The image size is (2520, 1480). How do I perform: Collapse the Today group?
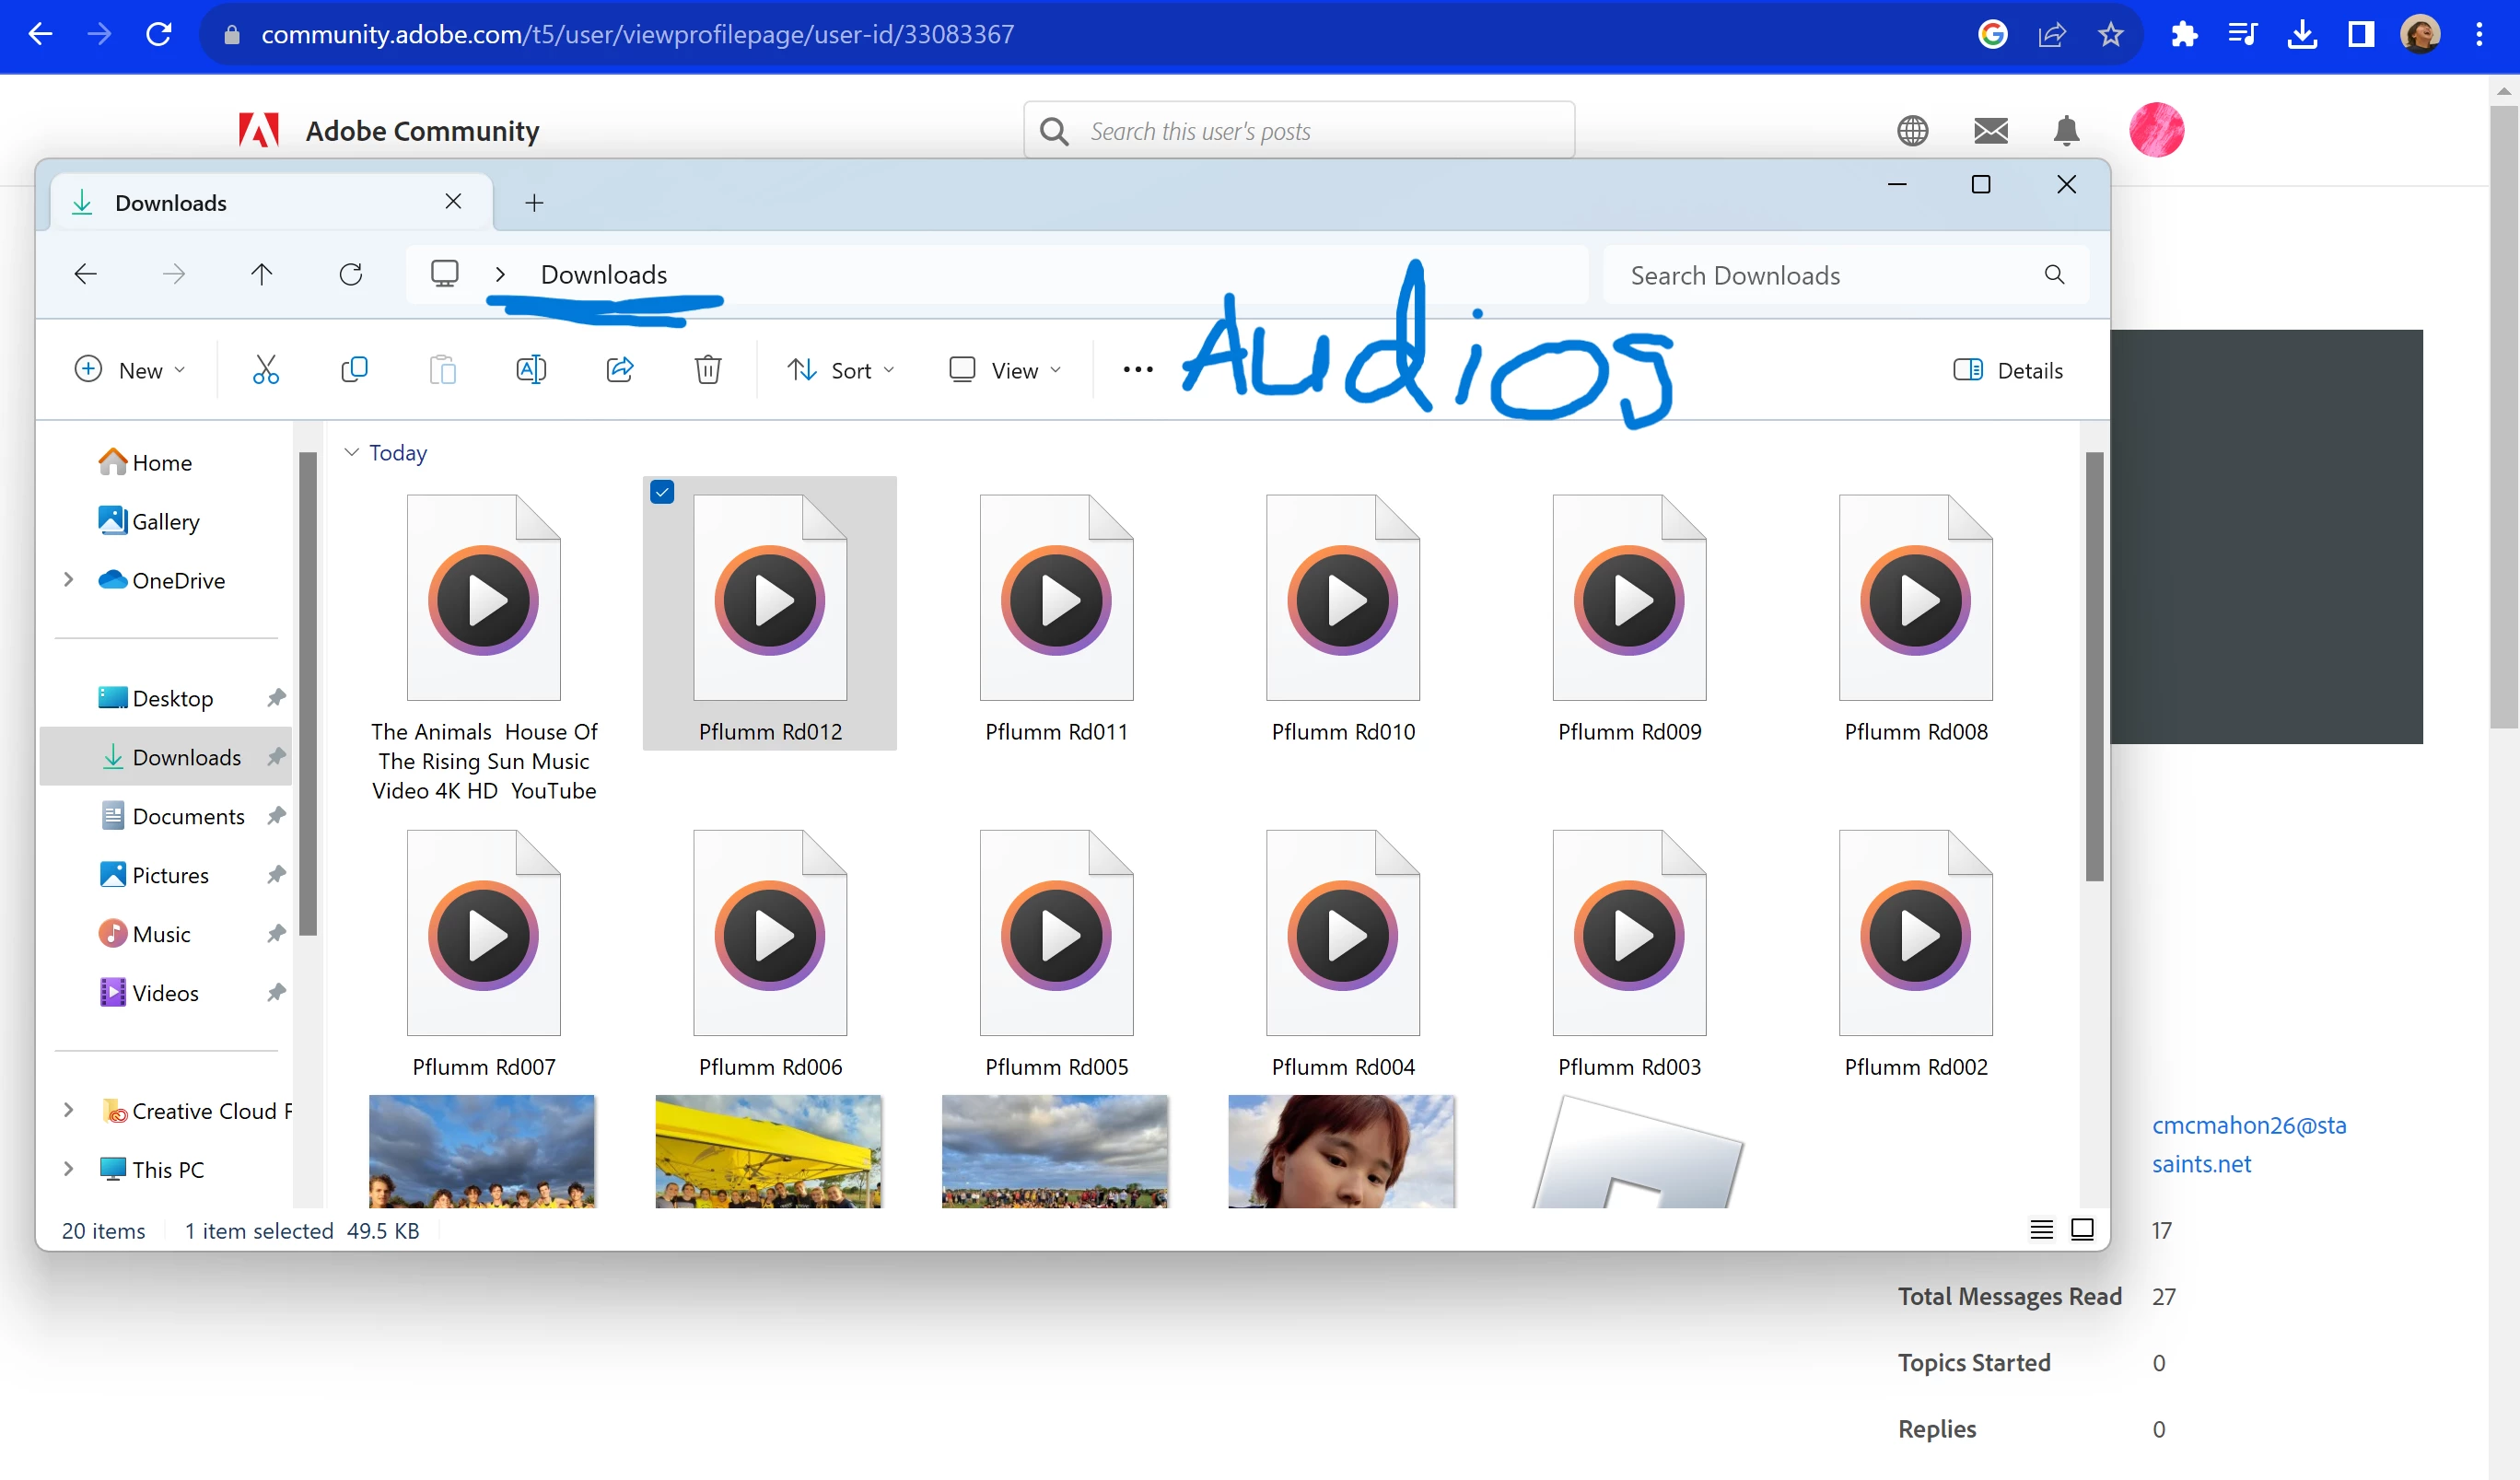(351, 453)
